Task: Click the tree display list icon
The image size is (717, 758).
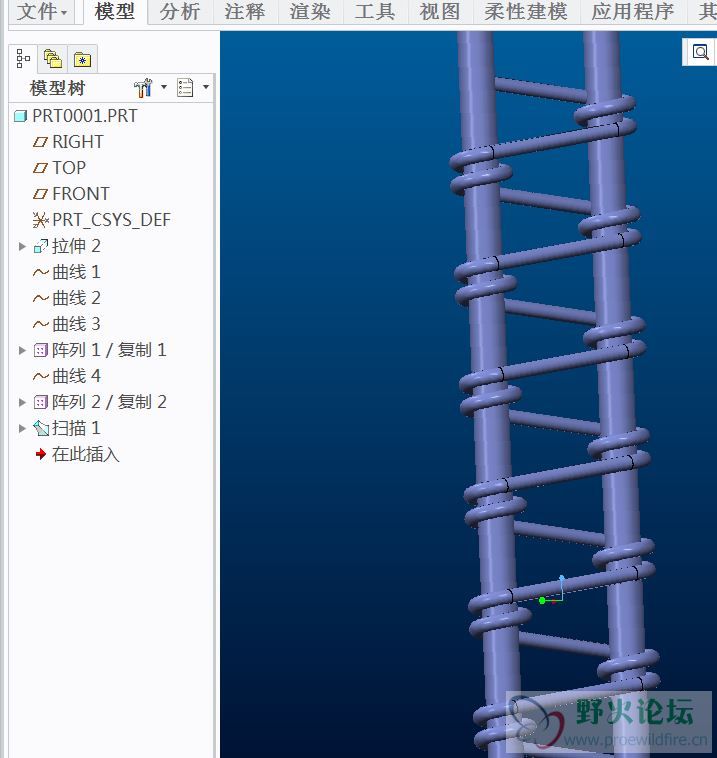Action: tap(185, 87)
